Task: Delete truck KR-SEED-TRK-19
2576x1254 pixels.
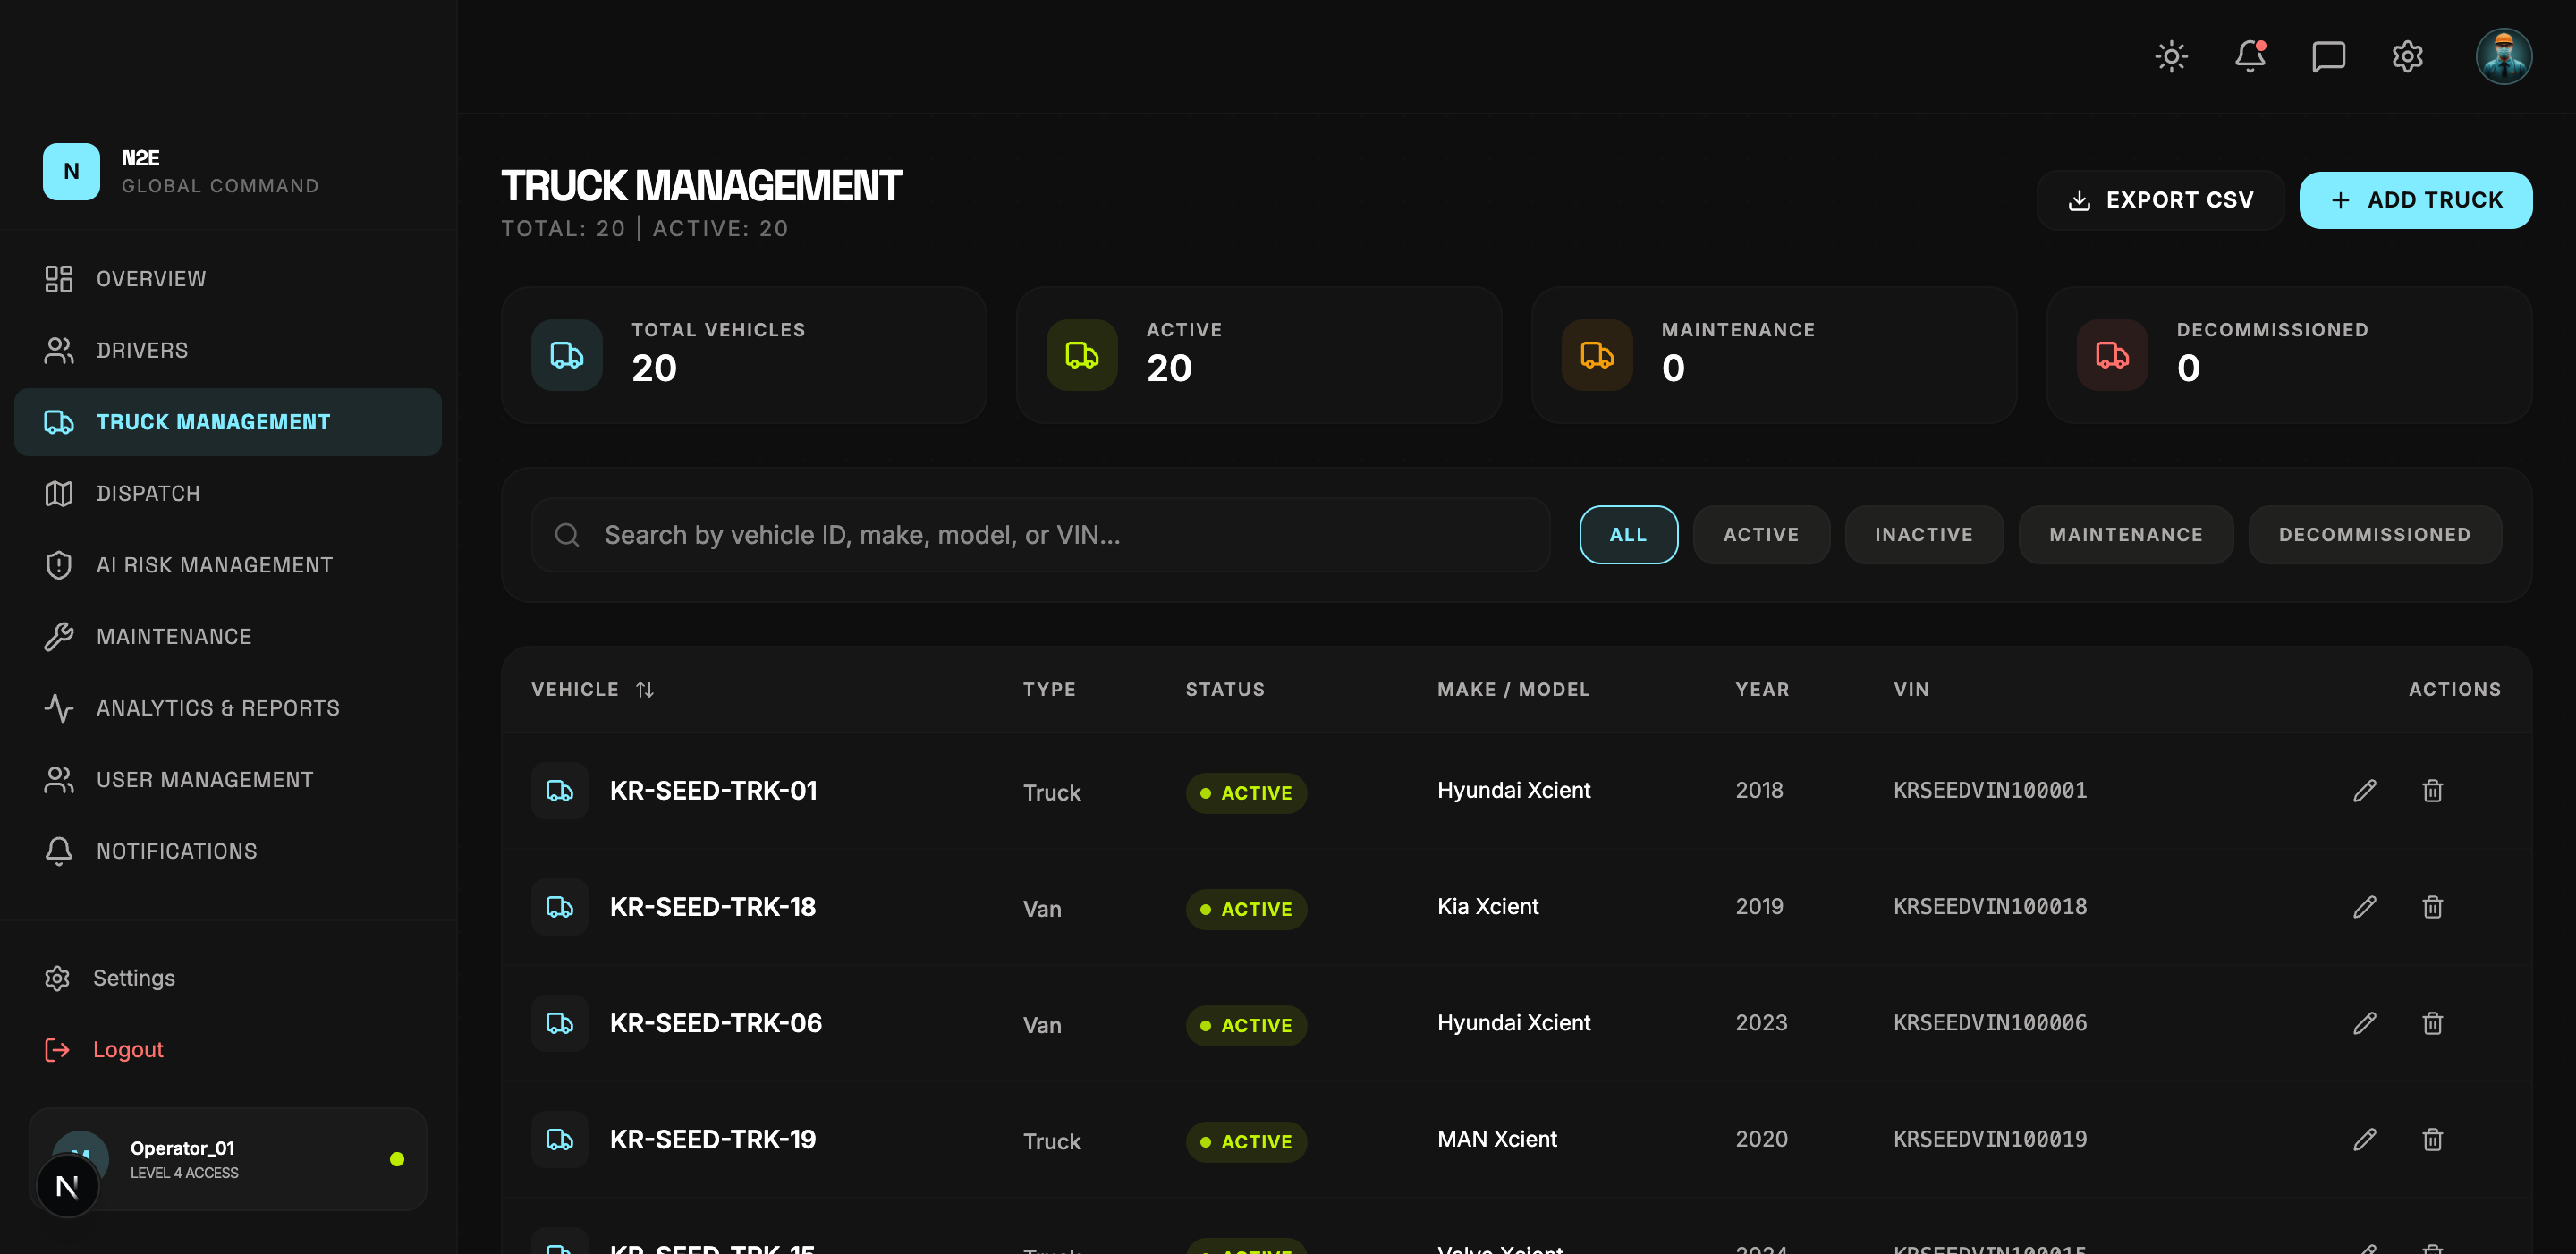Action: [x=2432, y=1139]
